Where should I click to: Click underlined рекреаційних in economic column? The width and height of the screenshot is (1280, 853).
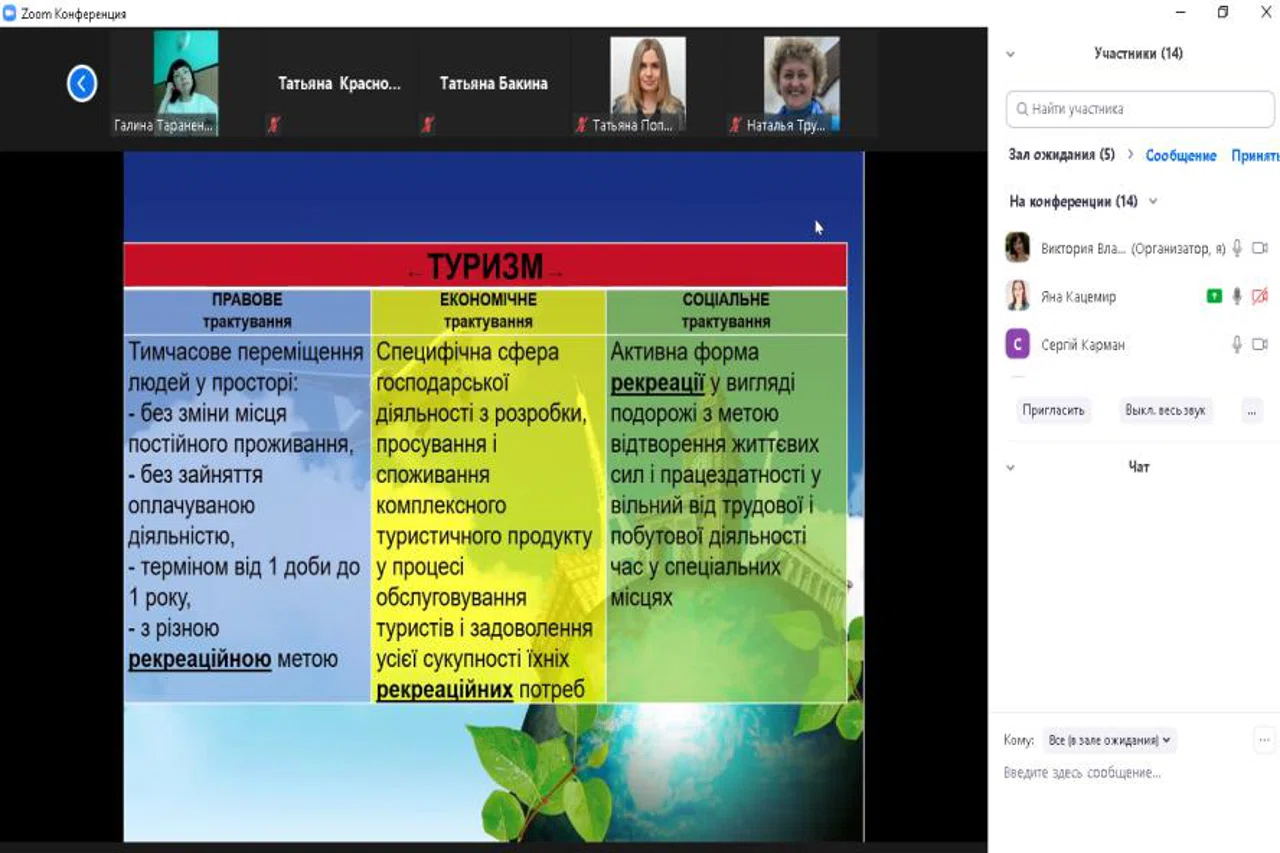coord(445,690)
